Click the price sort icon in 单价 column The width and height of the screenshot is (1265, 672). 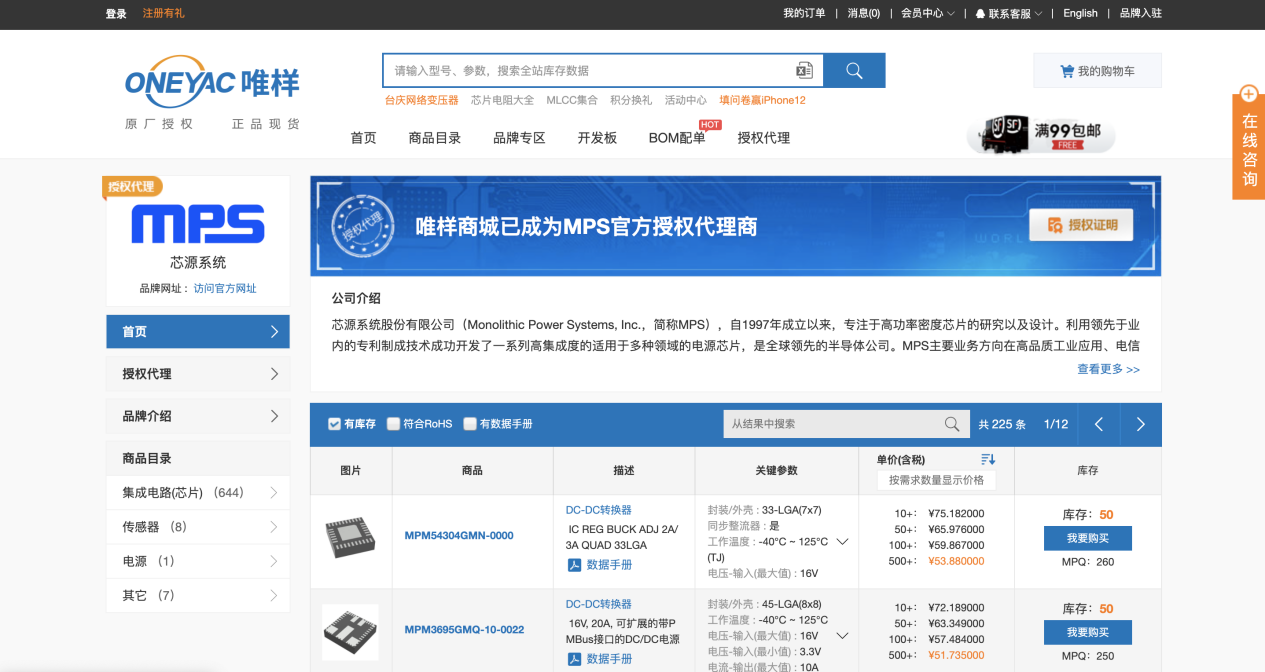(x=988, y=459)
